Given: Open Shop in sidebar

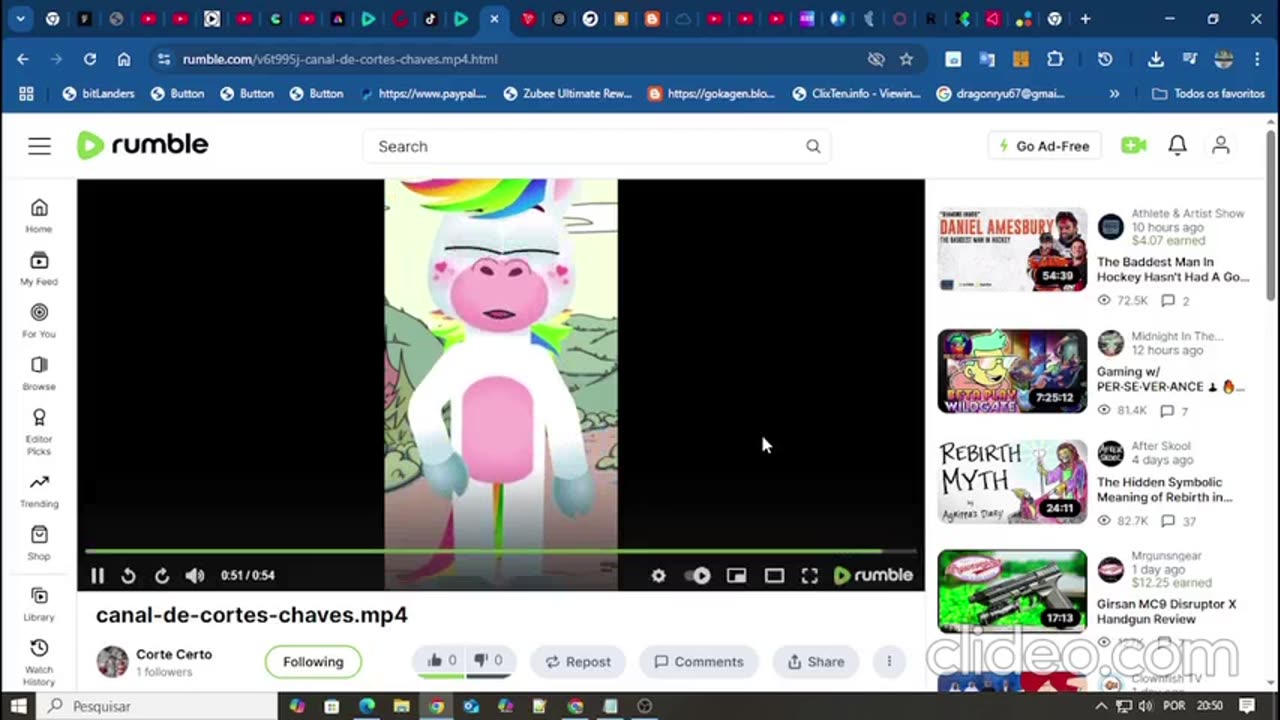Looking at the screenshot, I should coord(39,543).
